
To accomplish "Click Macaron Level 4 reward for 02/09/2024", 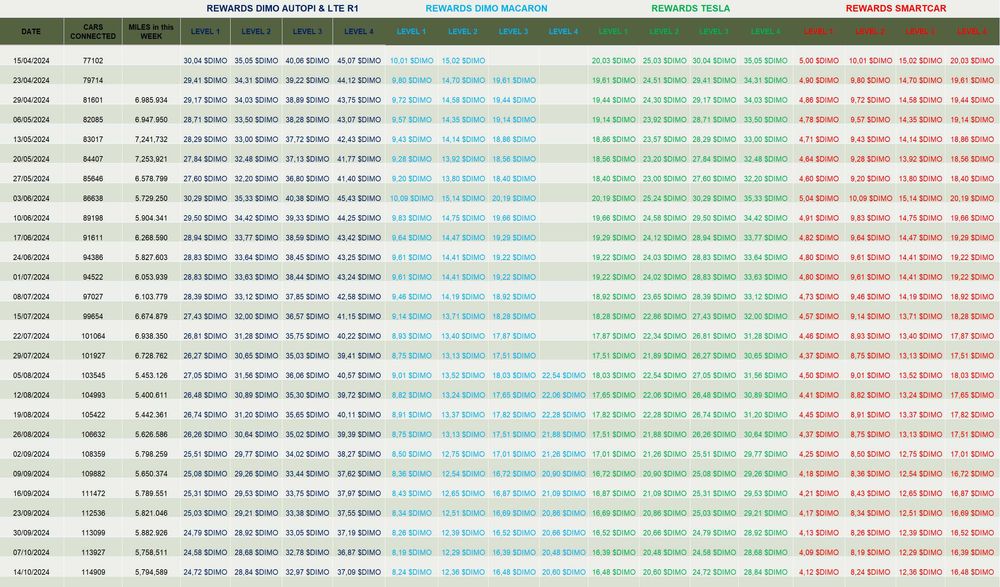I will 564,454.
